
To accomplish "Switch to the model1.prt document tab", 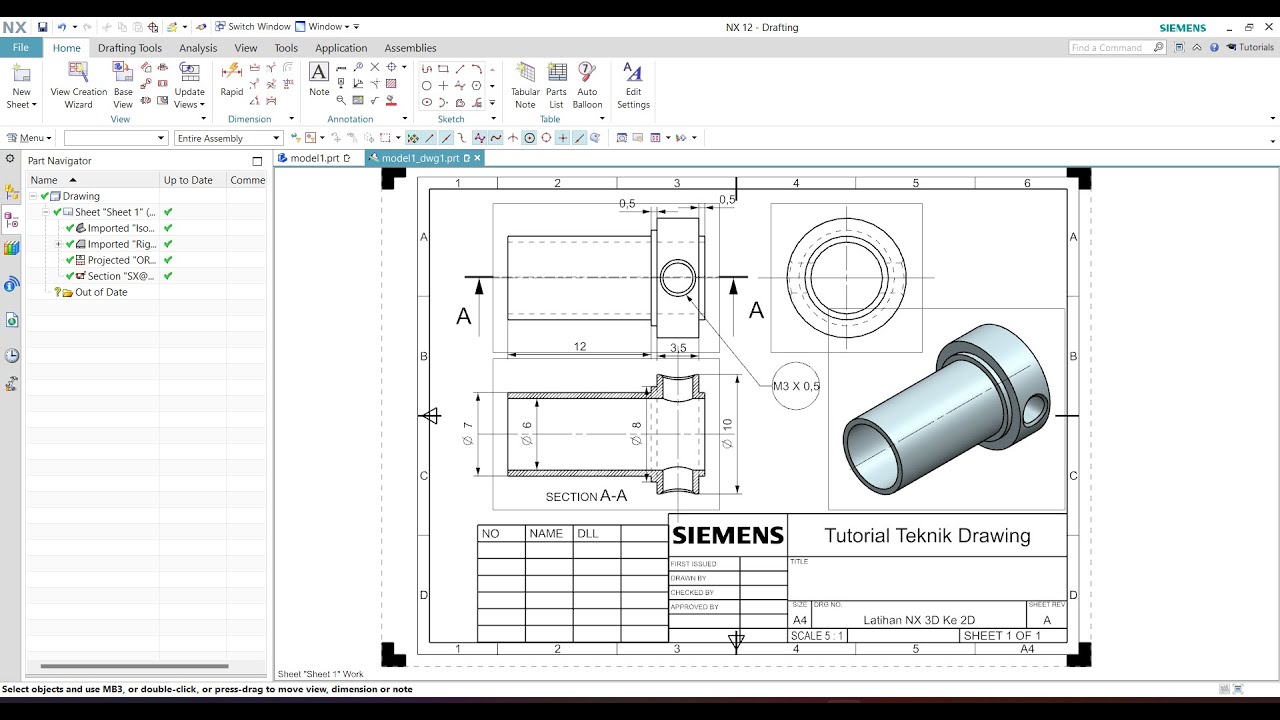I will click(x=315, y=158).
